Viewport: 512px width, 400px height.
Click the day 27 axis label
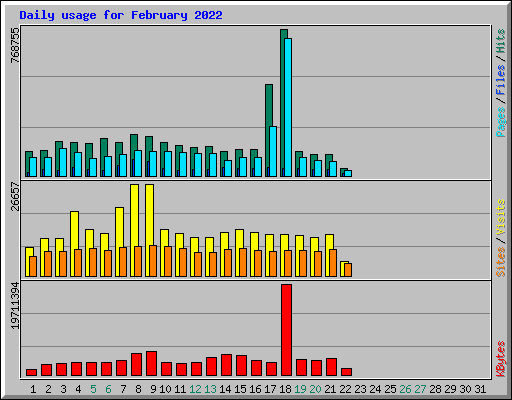coord(420,389)
